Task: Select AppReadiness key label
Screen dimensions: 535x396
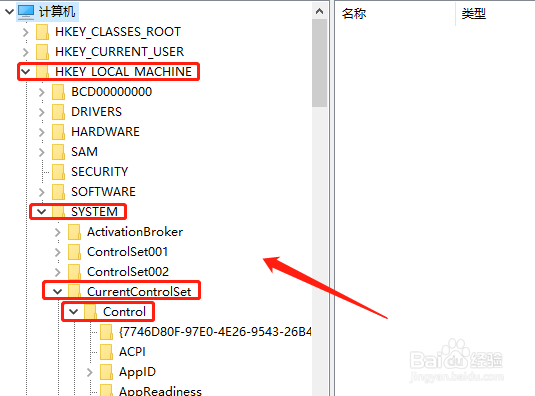Action: (x=160, y=391)
